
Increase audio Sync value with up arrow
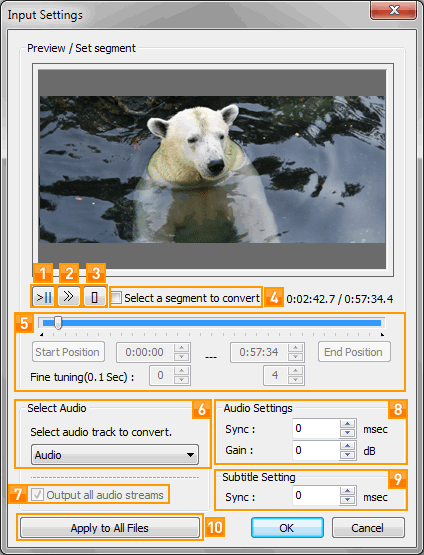pyautogui.click(x=348, y=424)
